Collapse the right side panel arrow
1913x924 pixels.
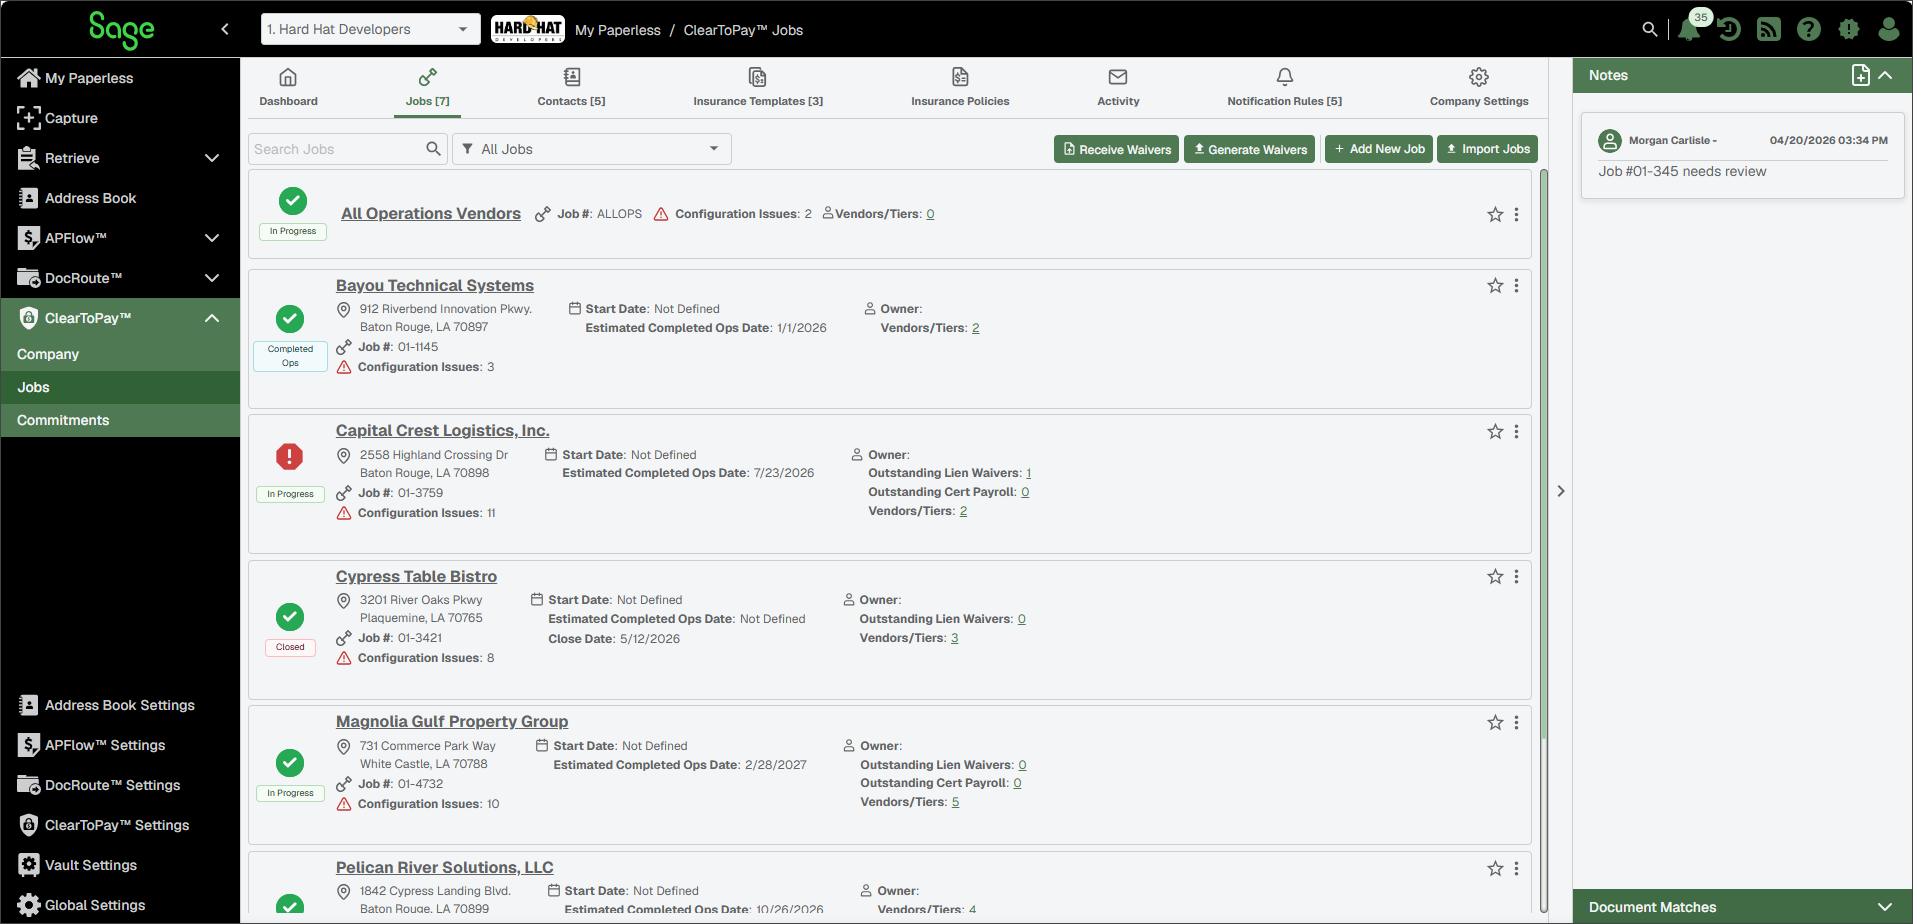[x=1561, y=491]
